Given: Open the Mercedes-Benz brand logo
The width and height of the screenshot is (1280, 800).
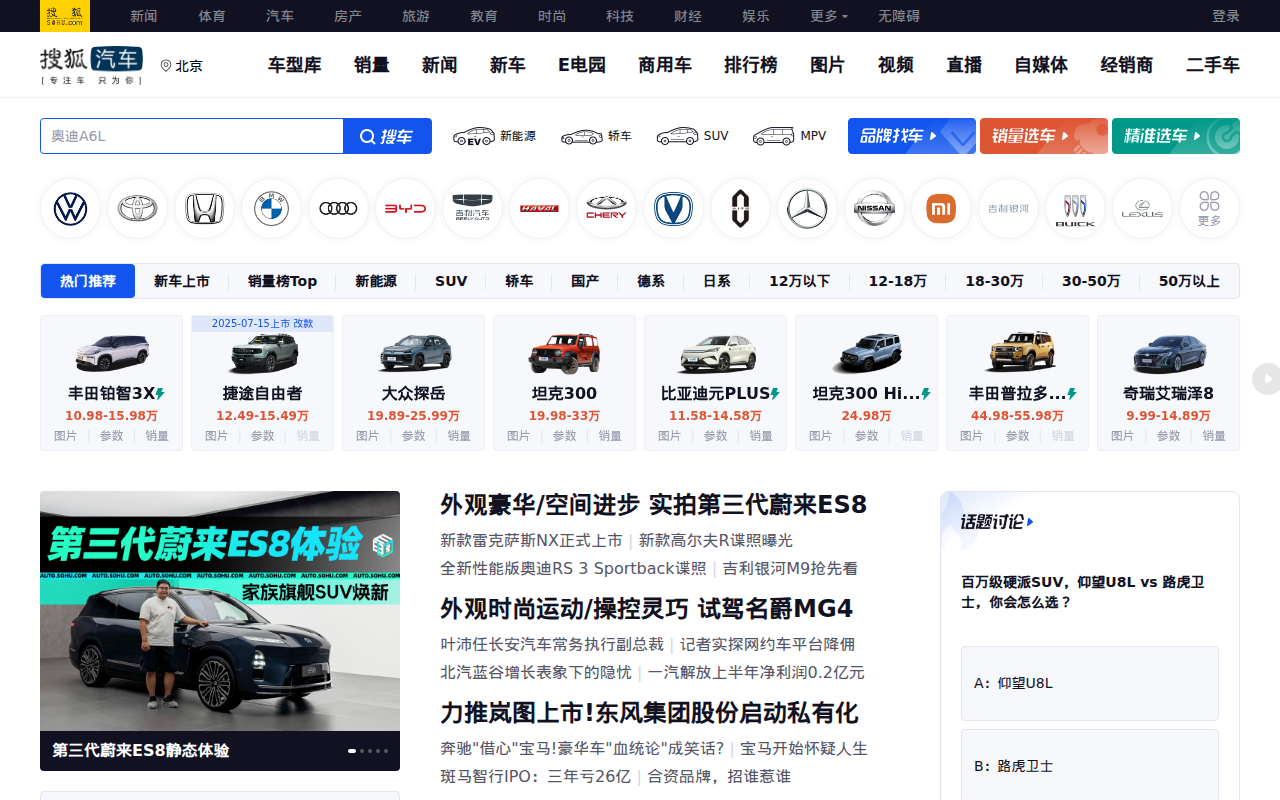Looking at the screenshot, I should pos(808,209).
